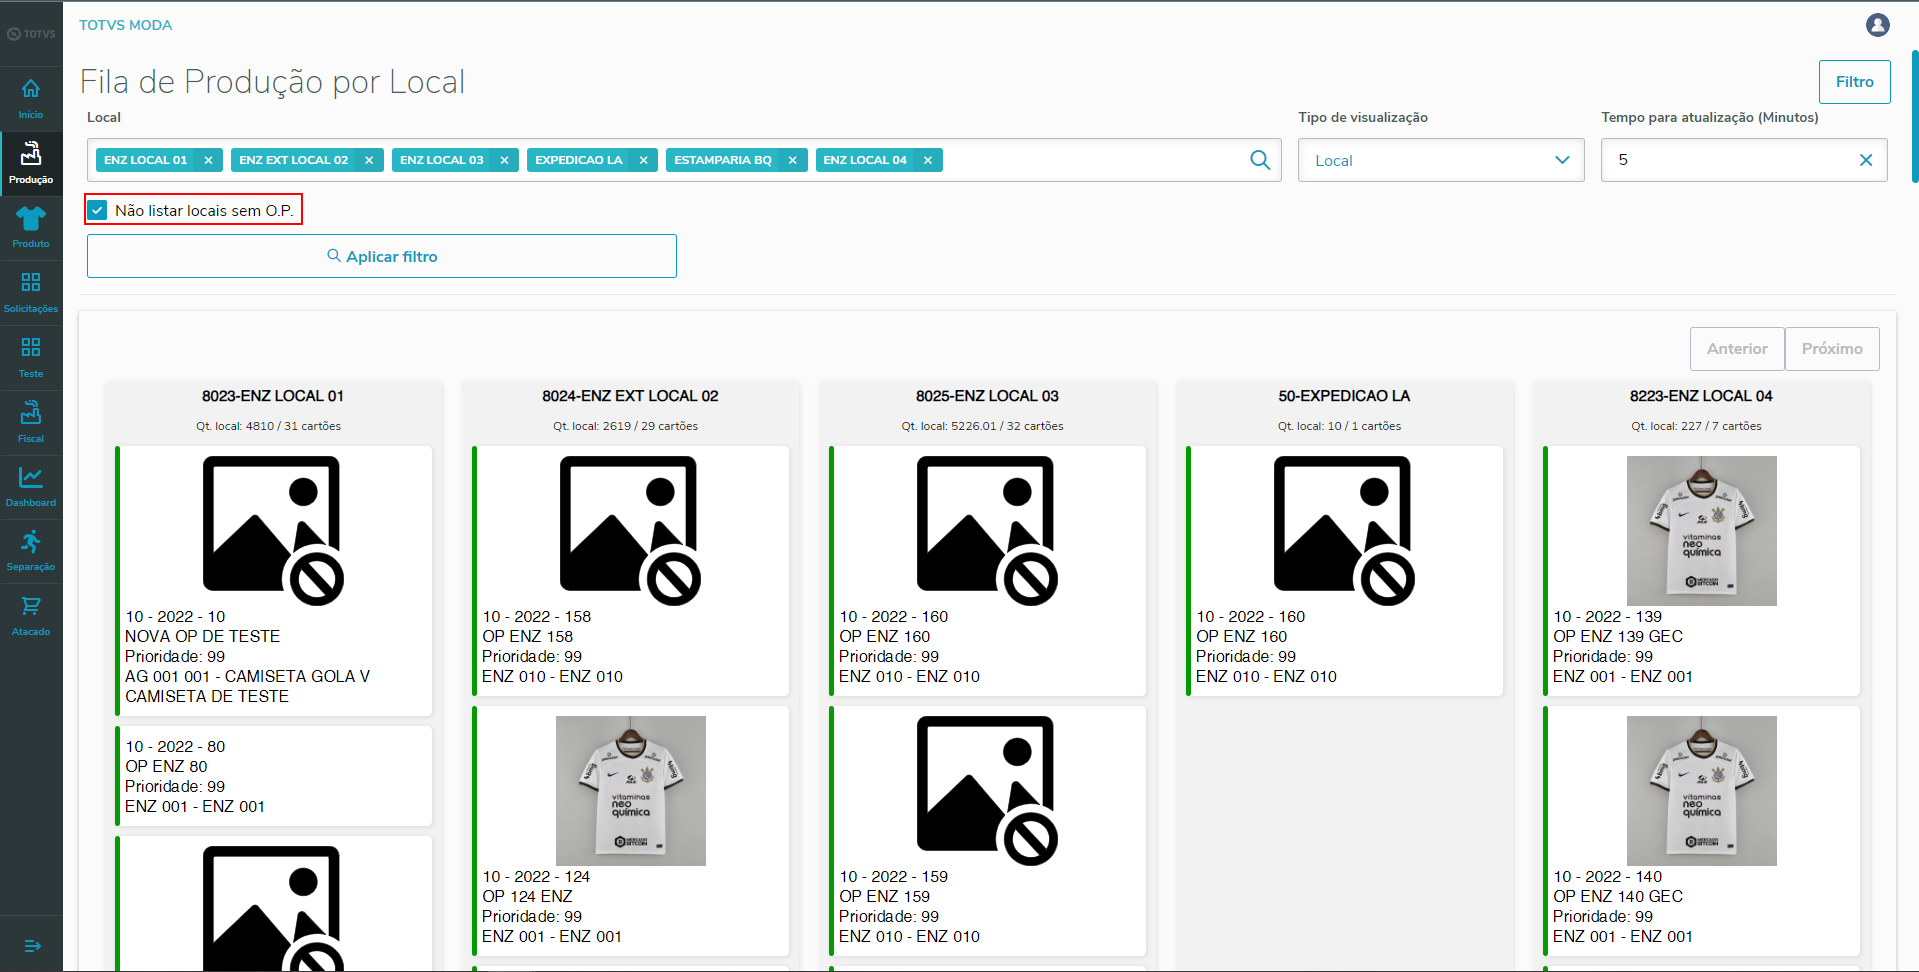Image resolution: width=1919 pixels, height=972 pixels.
Task: Click the TOTVS logo
Action: click(x=31, y=34)
